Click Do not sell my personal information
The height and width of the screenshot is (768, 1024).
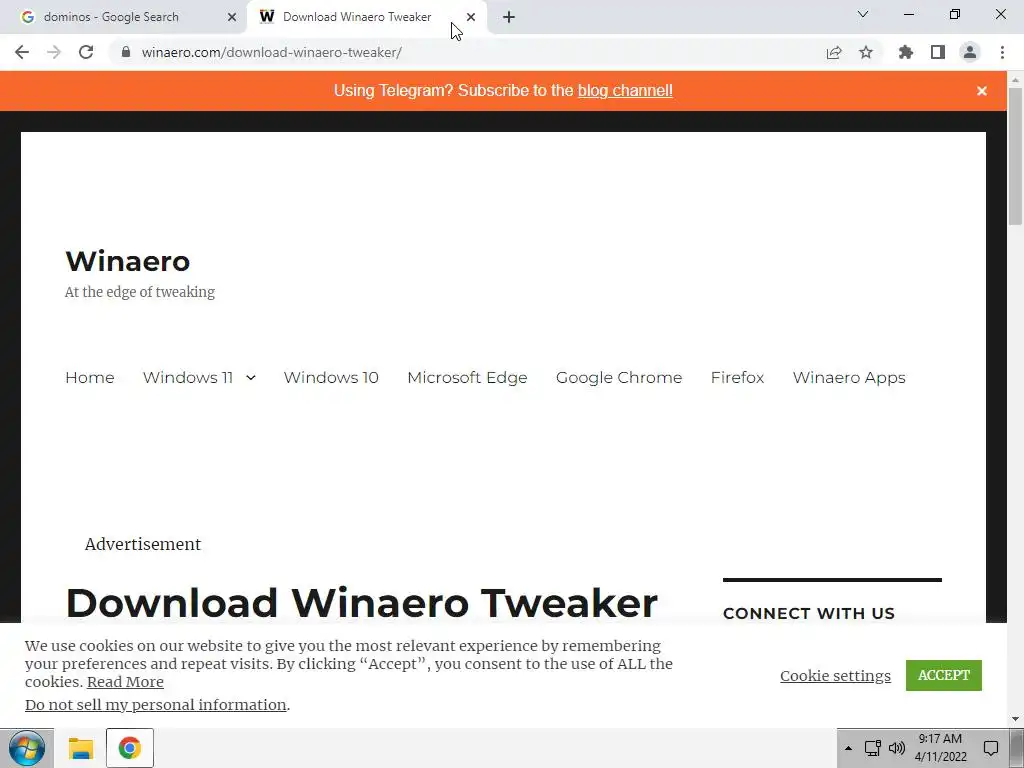coord(155,705)
